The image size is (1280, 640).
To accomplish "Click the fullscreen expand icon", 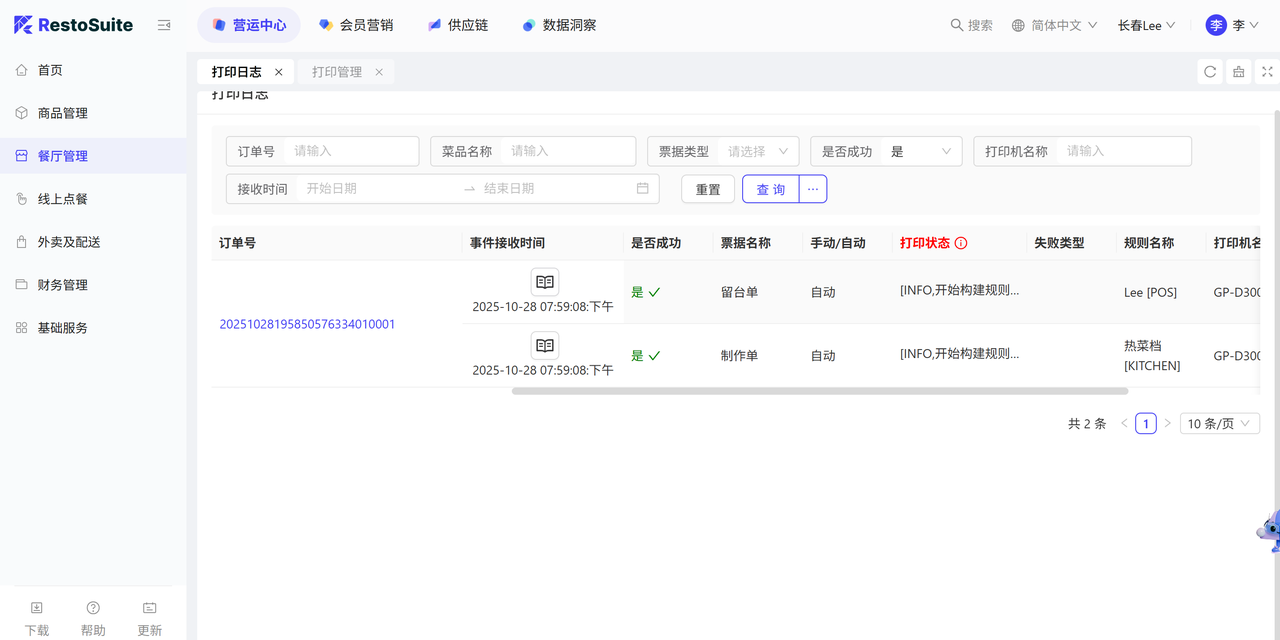I will [x=1267, y=72].
